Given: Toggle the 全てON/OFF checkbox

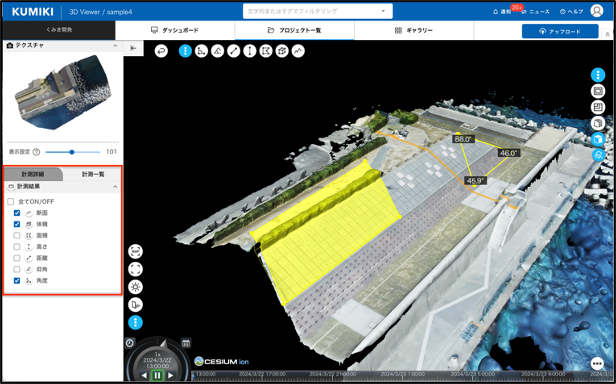Looking at the screenshot, I should pos(11,202).
